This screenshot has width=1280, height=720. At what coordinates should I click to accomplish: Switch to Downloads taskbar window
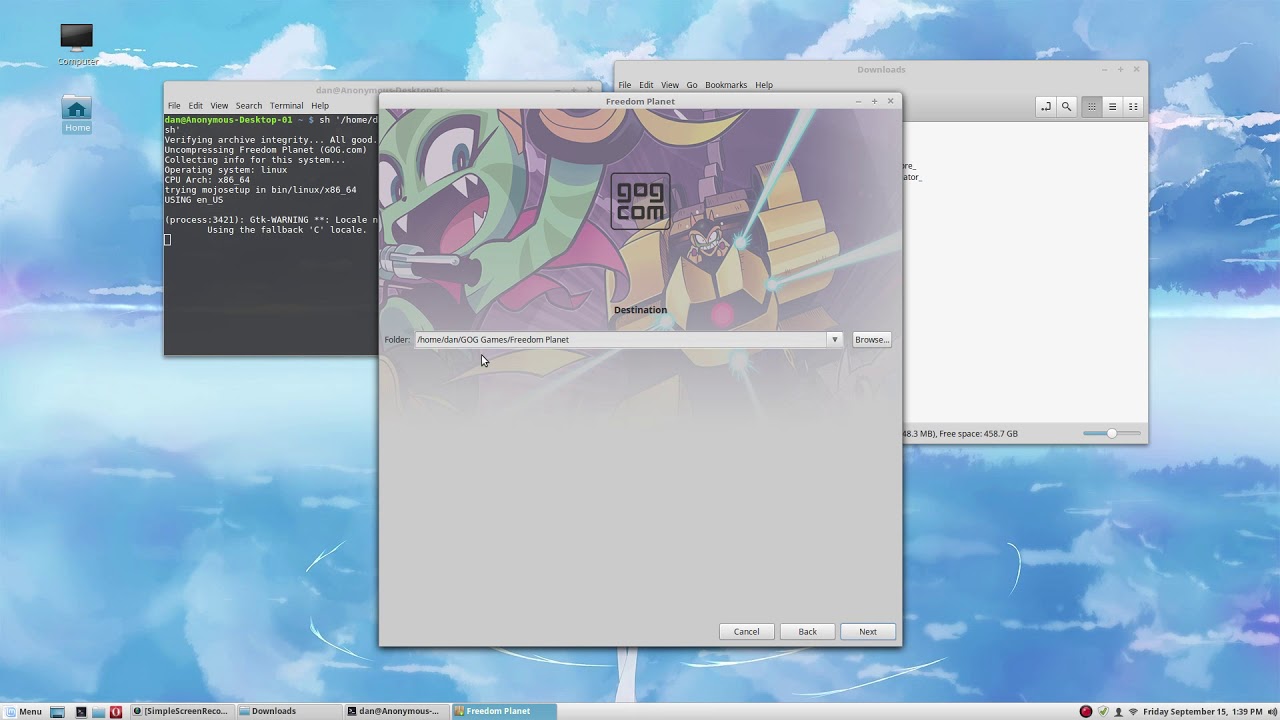[x=289, y=711]
